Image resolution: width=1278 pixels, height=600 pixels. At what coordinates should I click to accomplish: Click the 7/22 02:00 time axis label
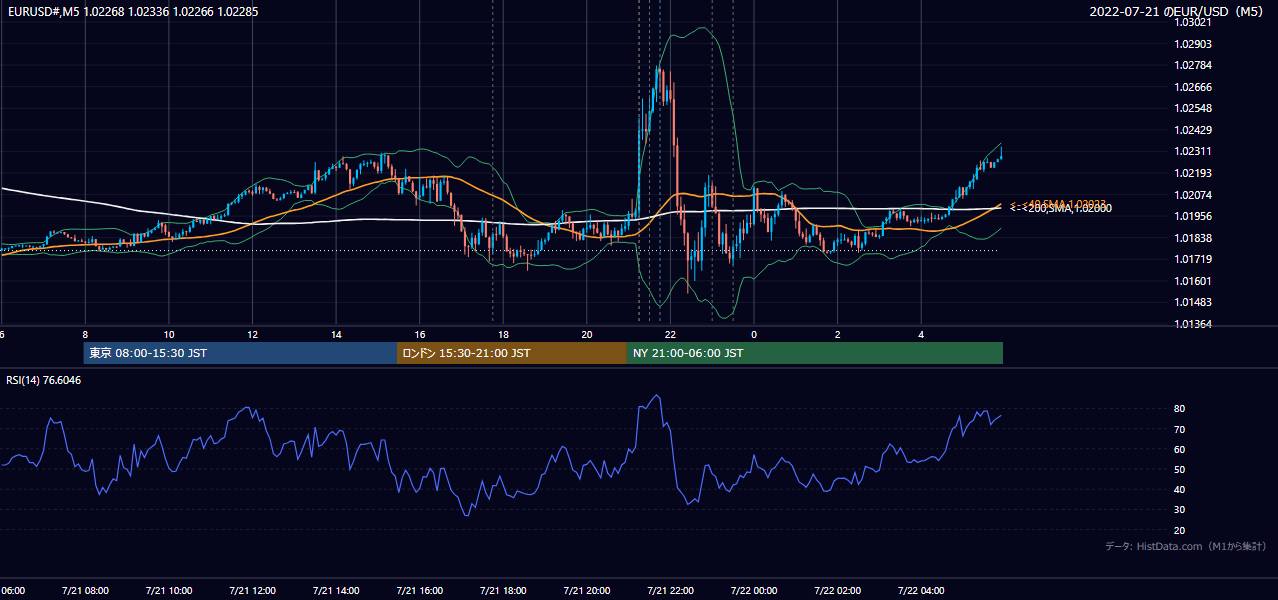pos(838,591)
